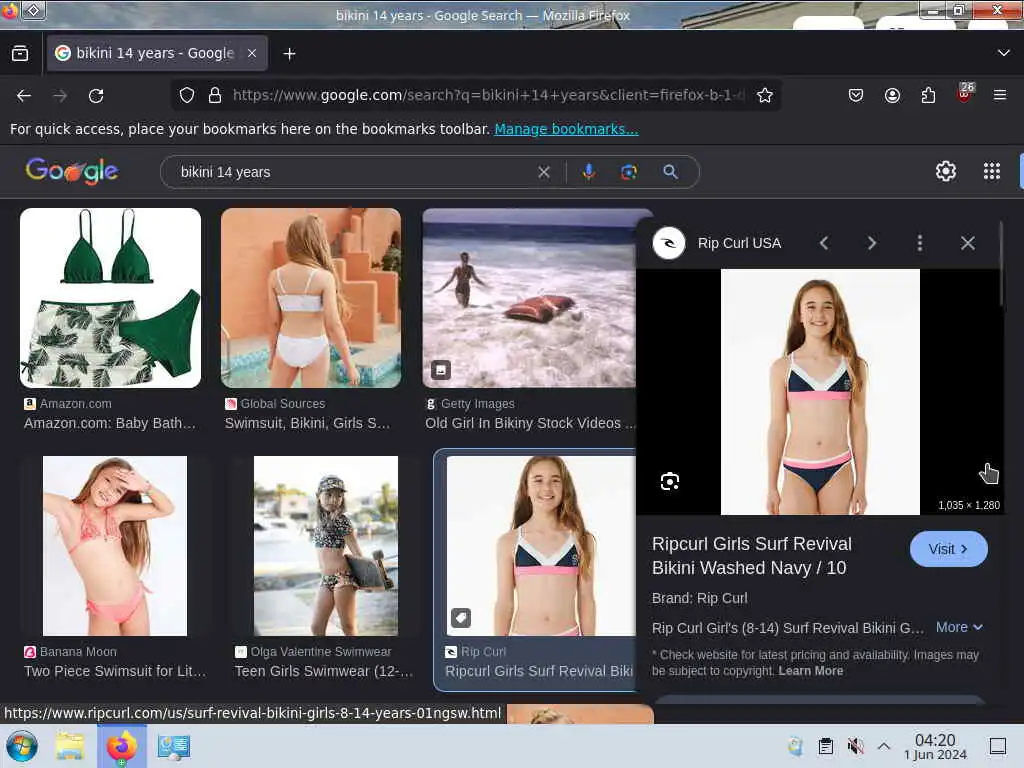Click the show desktop button
The width and height of the screenshot is (1024, 768).
point(998,746)
